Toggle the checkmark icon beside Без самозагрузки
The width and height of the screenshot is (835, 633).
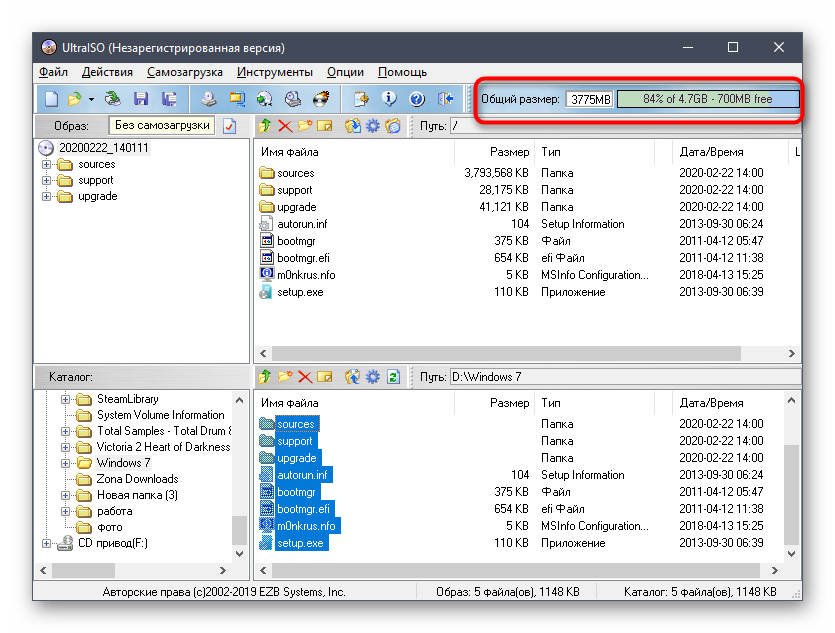click(230, 126)
